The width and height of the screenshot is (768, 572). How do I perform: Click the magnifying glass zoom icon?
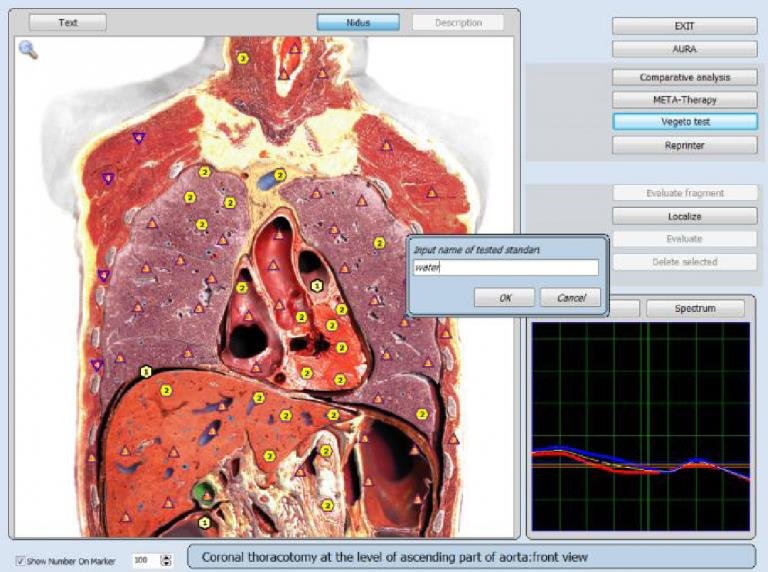coord(28,50)
